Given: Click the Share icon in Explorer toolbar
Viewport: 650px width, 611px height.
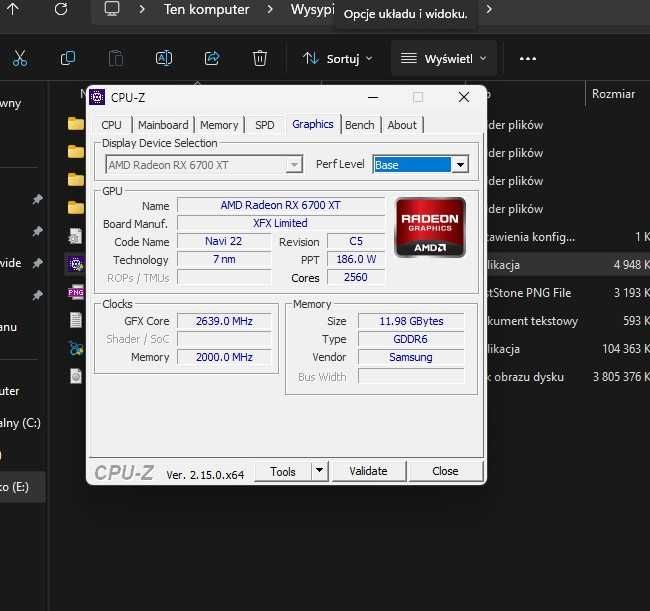Looking at the screenshot, I should [212, 58].
